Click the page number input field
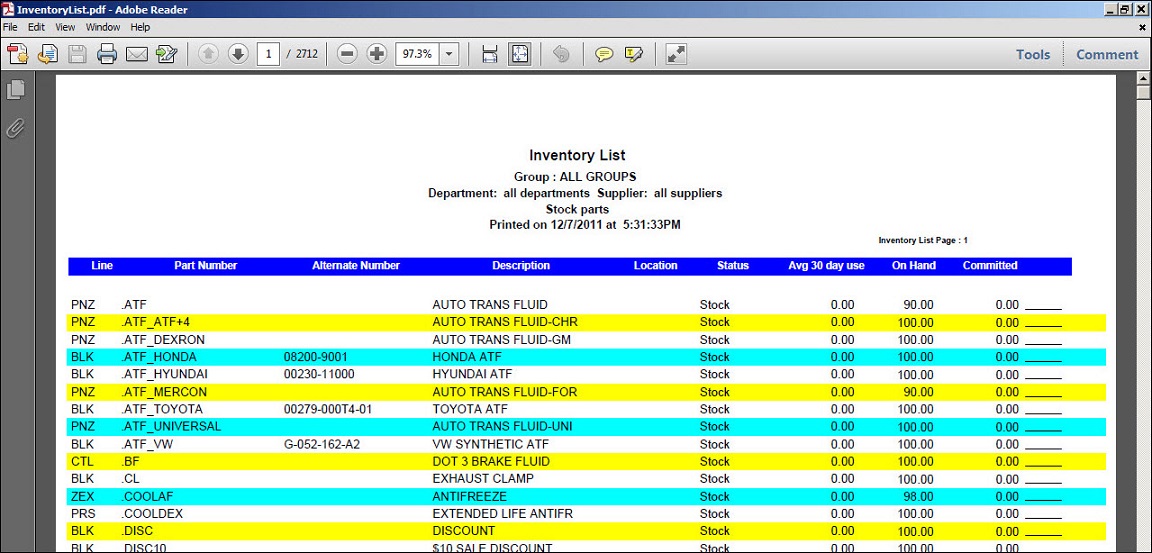1152x553 pixels. pyautogui.click(x=268, y=54)
